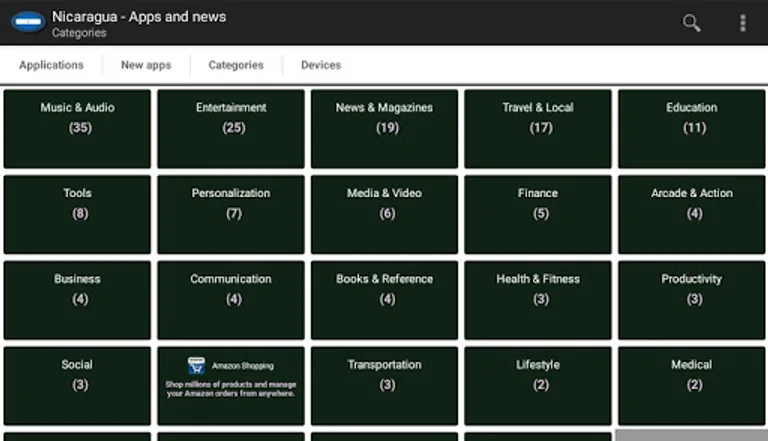Viewport: 768px width, 441px height.
Task: Open Health & Fitness category
Action: pyautogui.click(x=538, y=300)
